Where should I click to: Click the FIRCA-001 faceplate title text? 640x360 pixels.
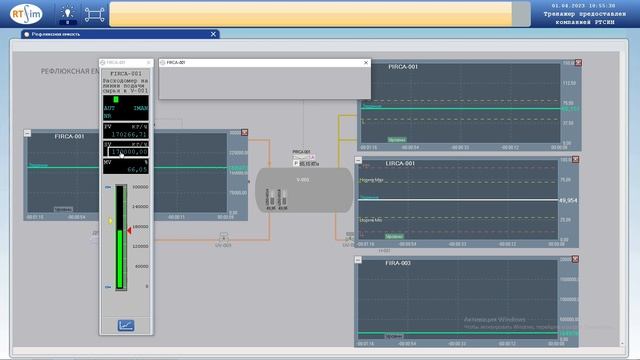126,74
